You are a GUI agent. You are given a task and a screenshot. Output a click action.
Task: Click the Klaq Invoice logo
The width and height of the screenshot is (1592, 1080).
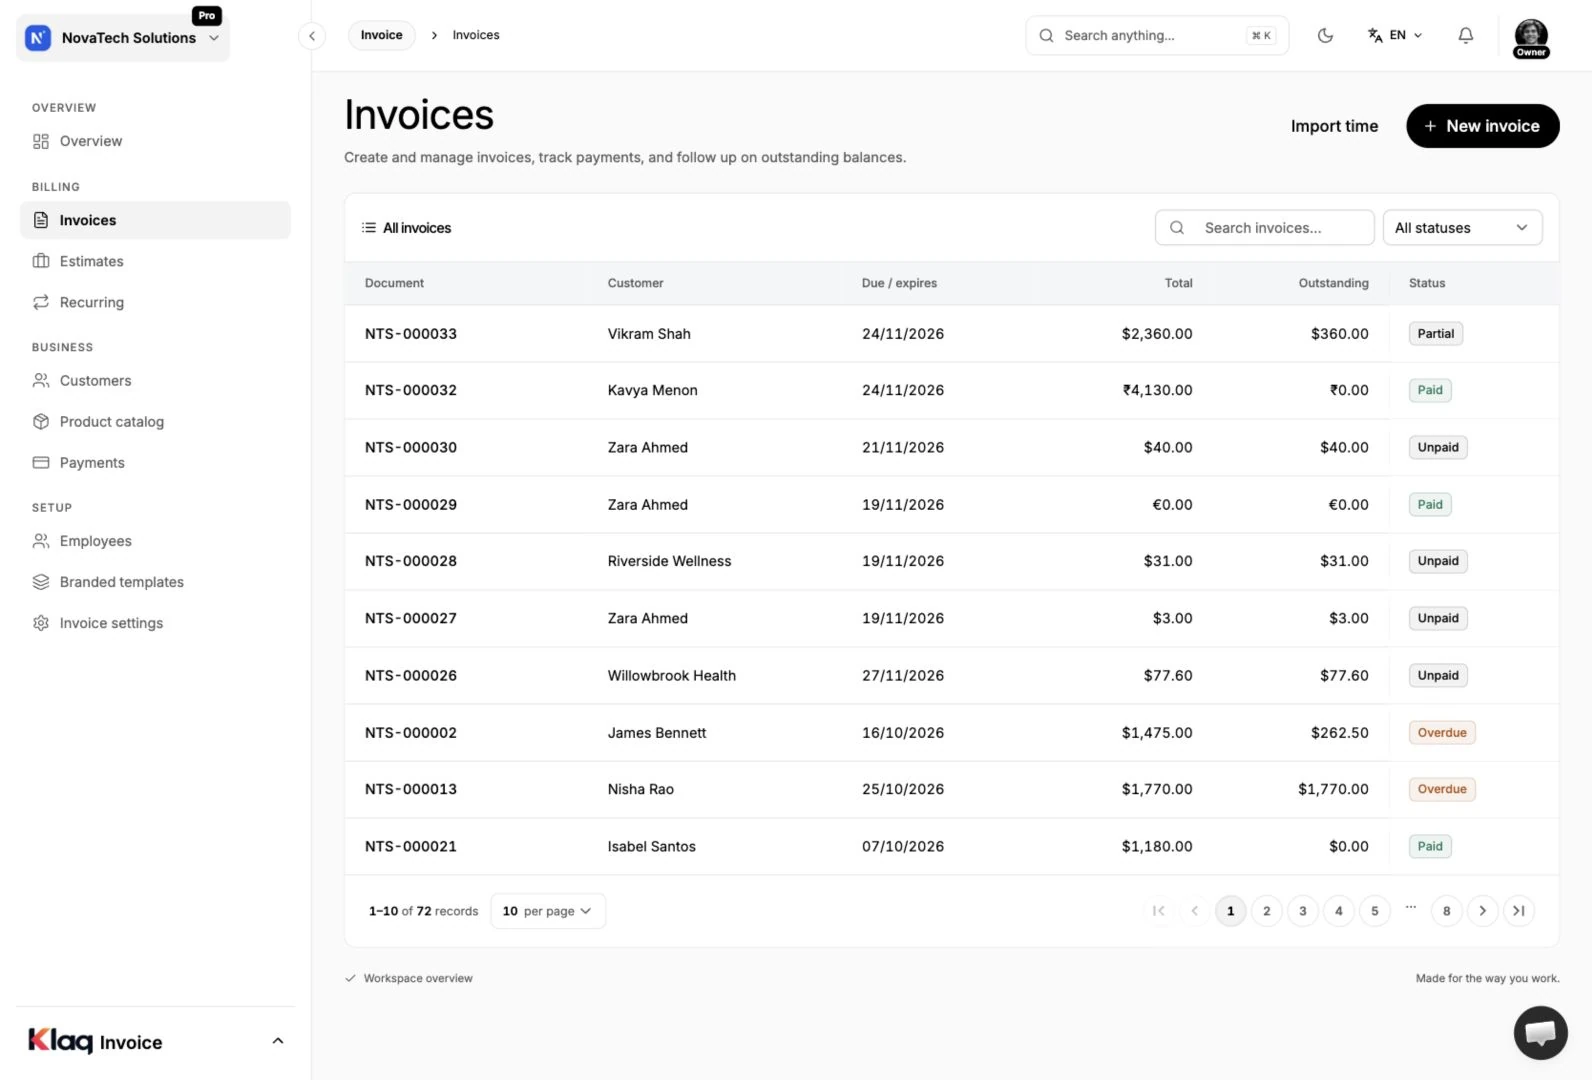click(x=95, y=1041)
